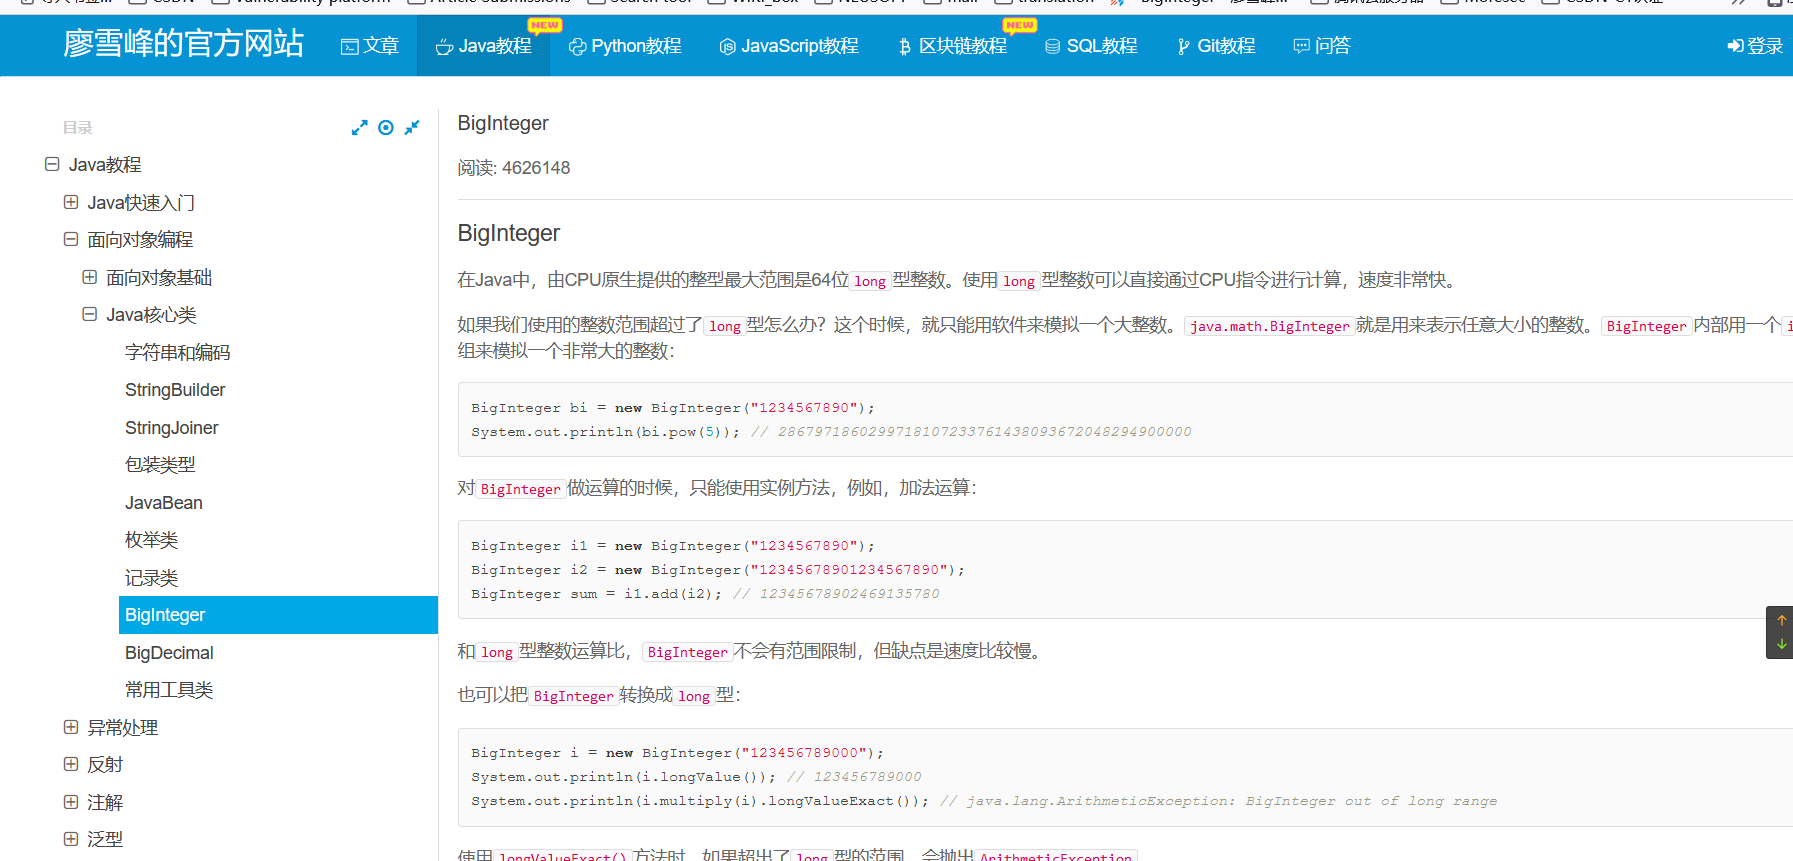
Task: Click the Java快速入门 tree label
Action: (141, 202)
